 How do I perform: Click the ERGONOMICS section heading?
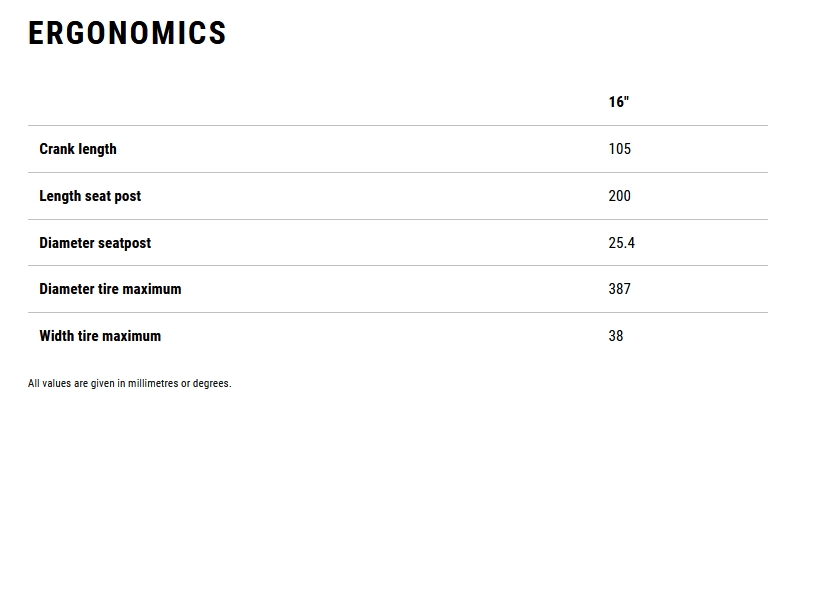tap(127, 33)
